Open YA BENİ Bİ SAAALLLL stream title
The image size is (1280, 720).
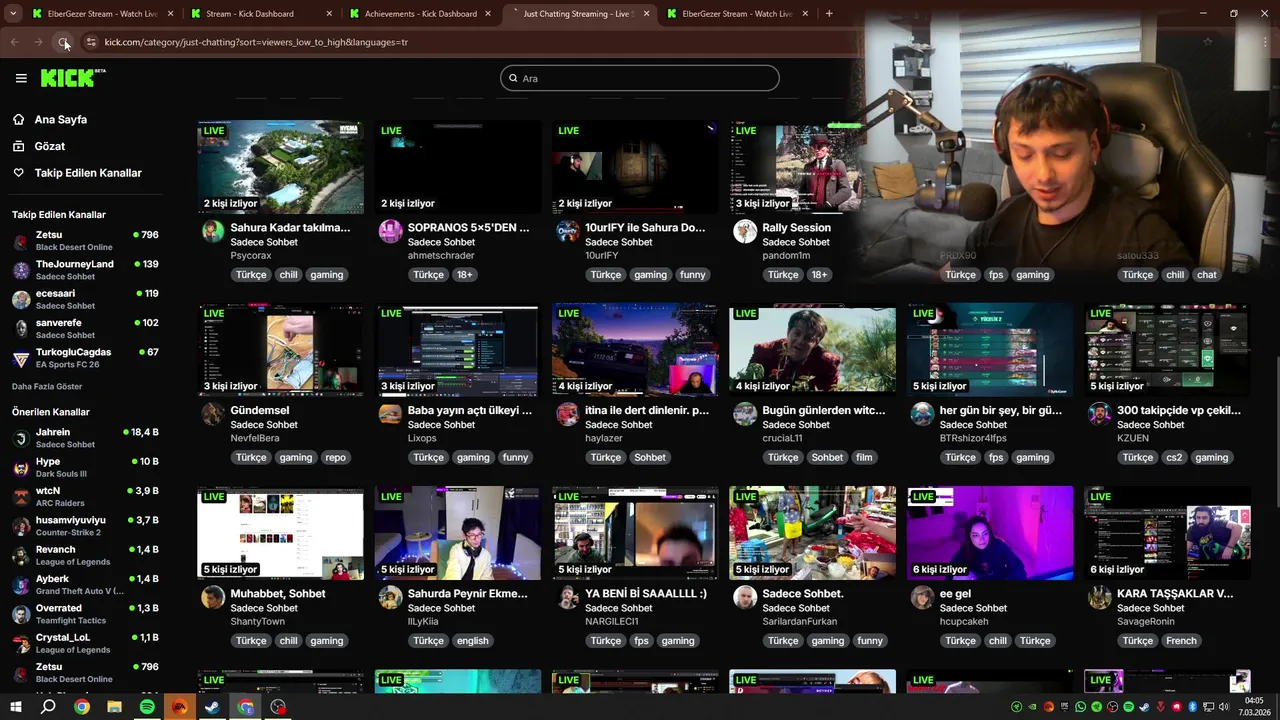646,593
